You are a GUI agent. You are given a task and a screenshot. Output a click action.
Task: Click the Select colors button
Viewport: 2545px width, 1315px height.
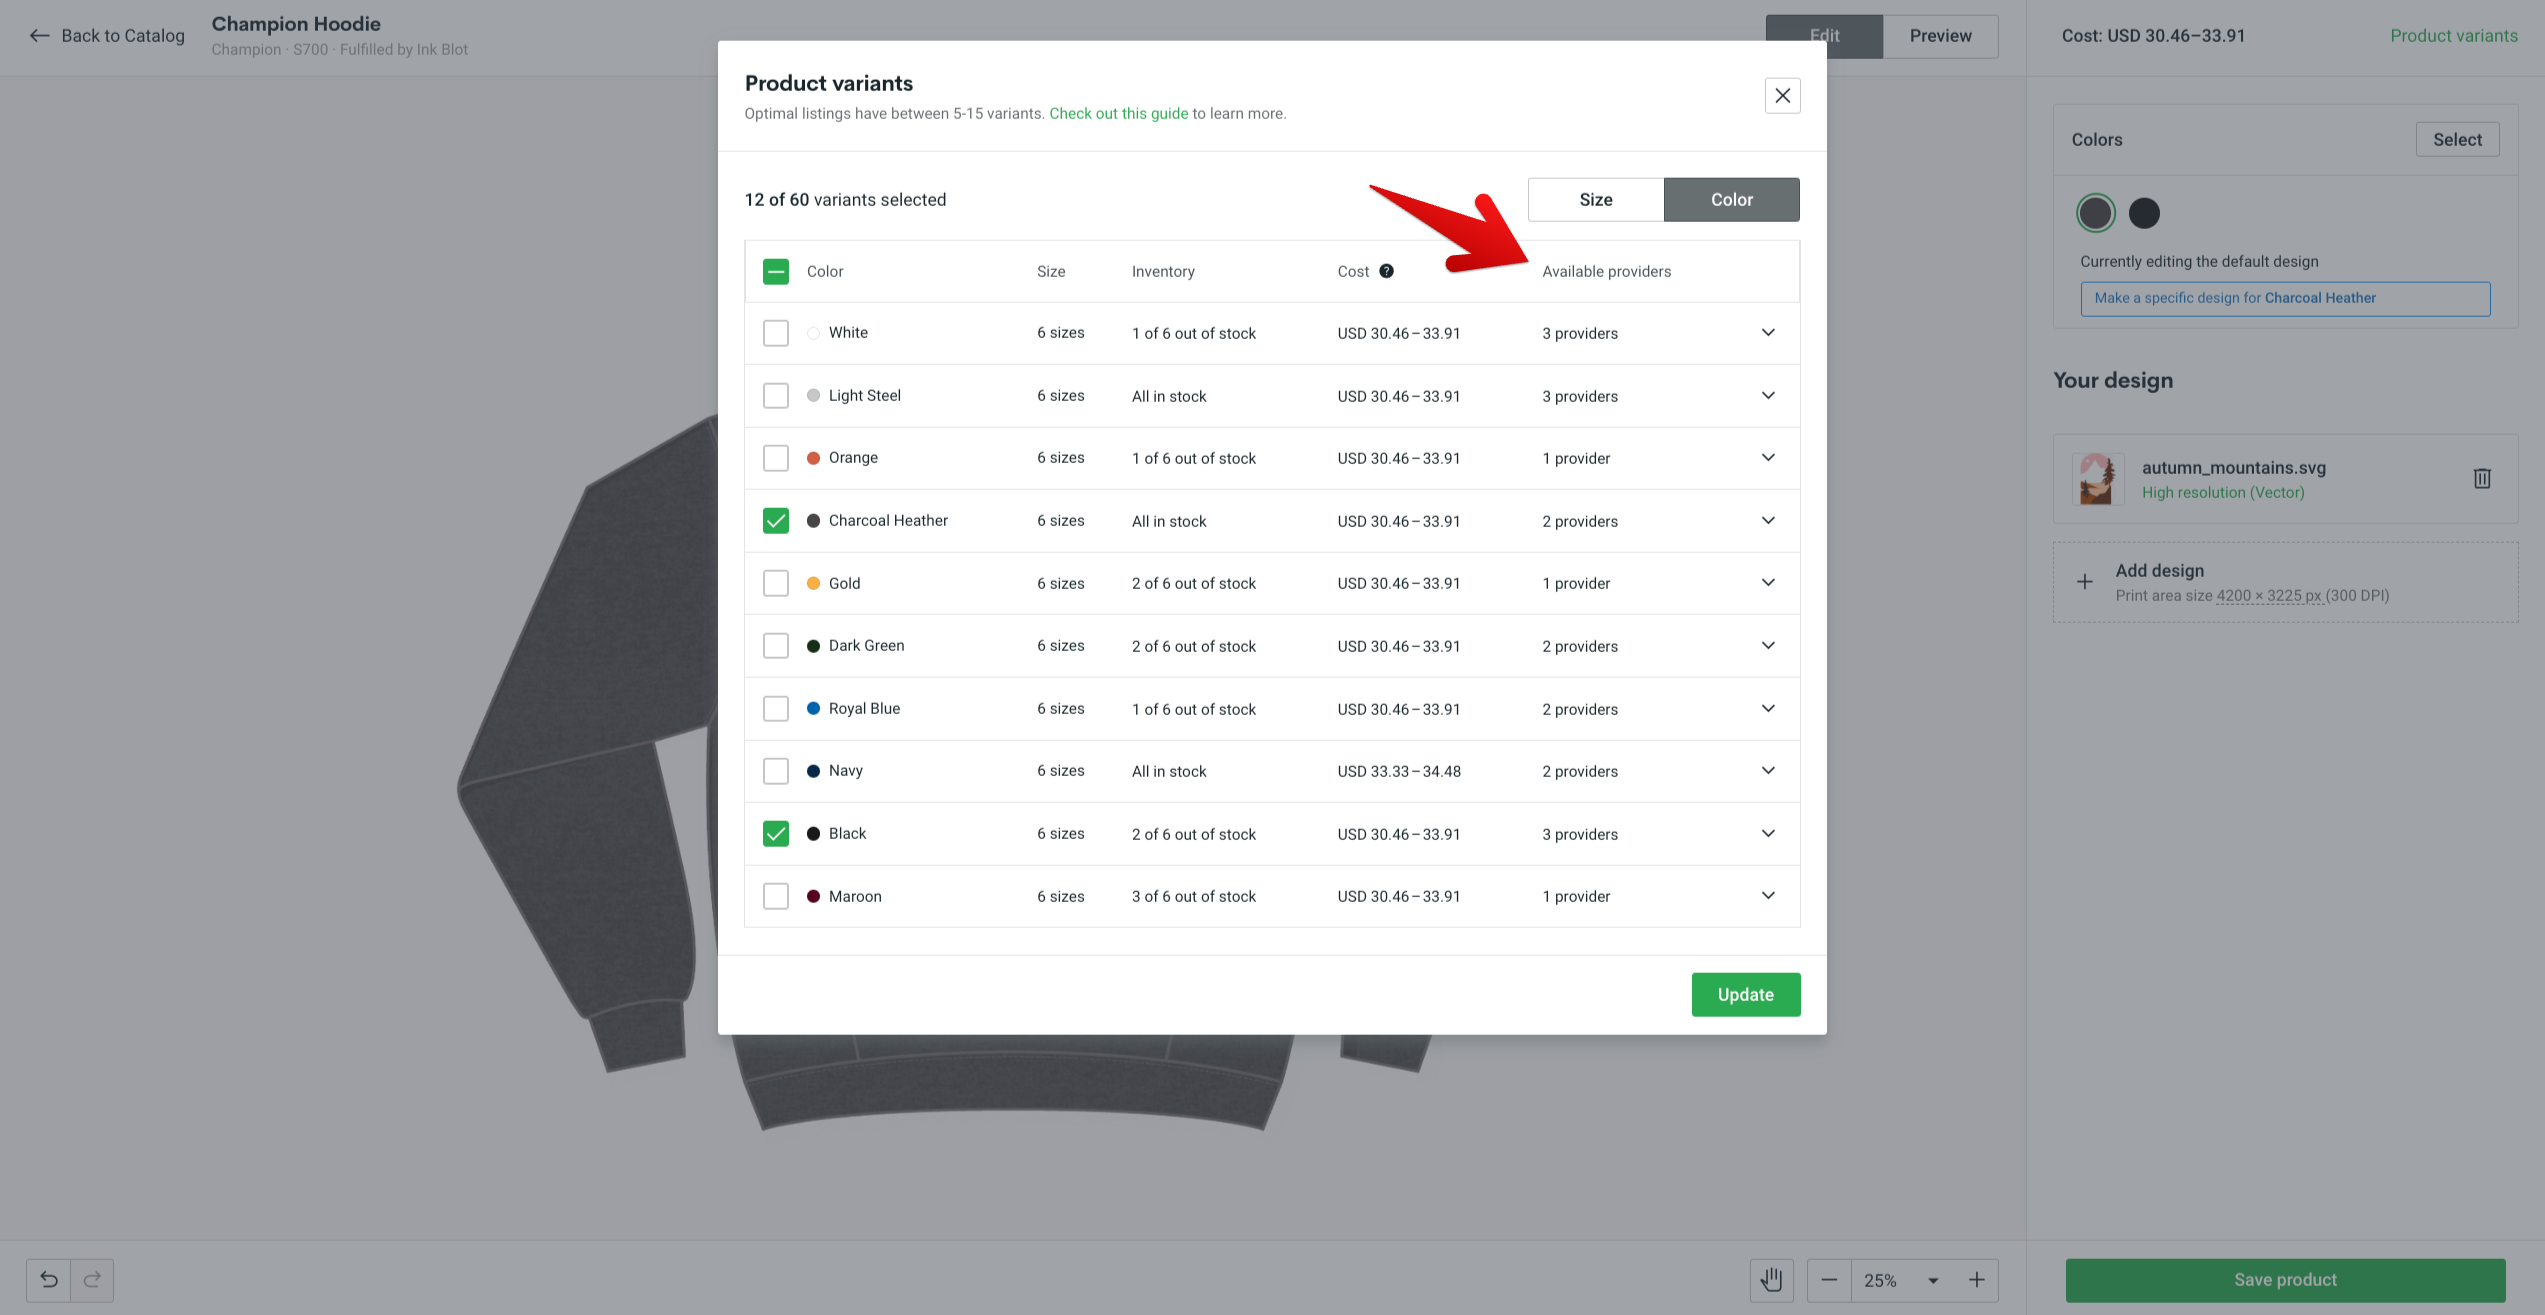(x=2457, y=140)
